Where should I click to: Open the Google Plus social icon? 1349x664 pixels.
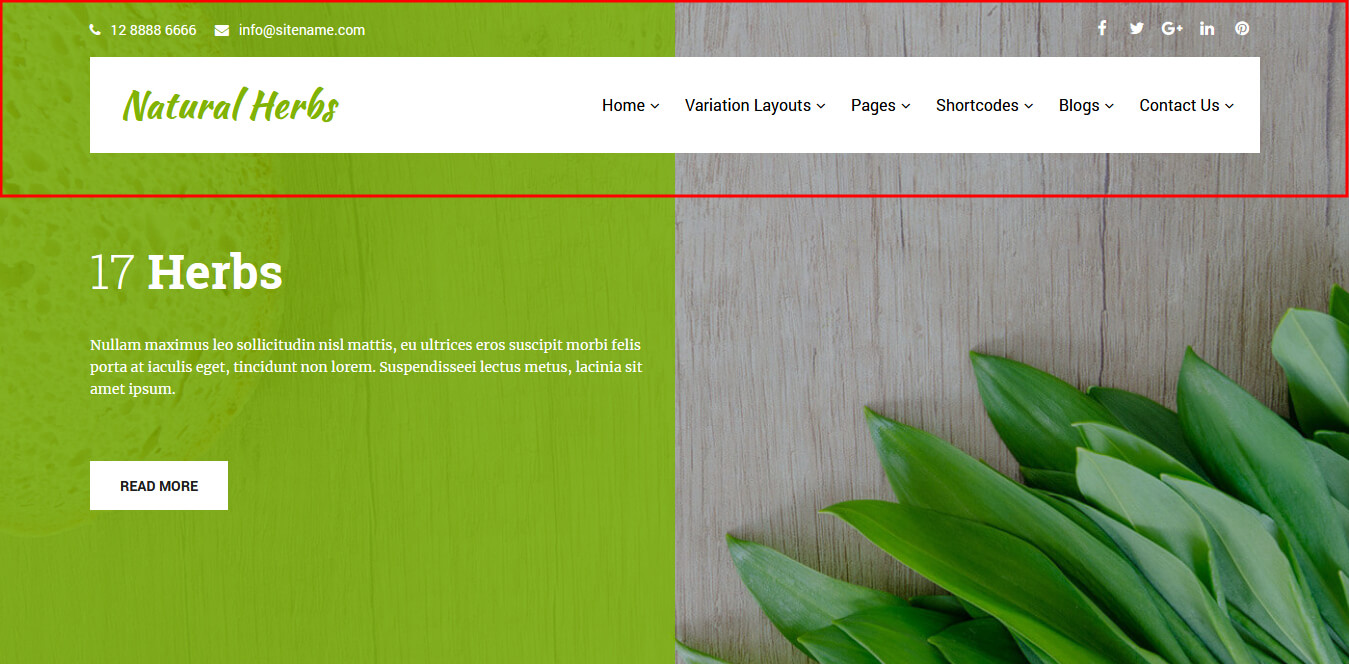point(1172,28)
